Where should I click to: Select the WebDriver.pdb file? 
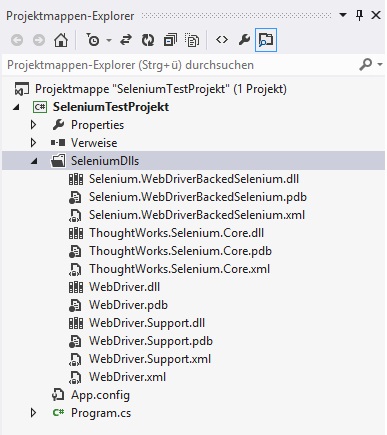coord(128,305)
